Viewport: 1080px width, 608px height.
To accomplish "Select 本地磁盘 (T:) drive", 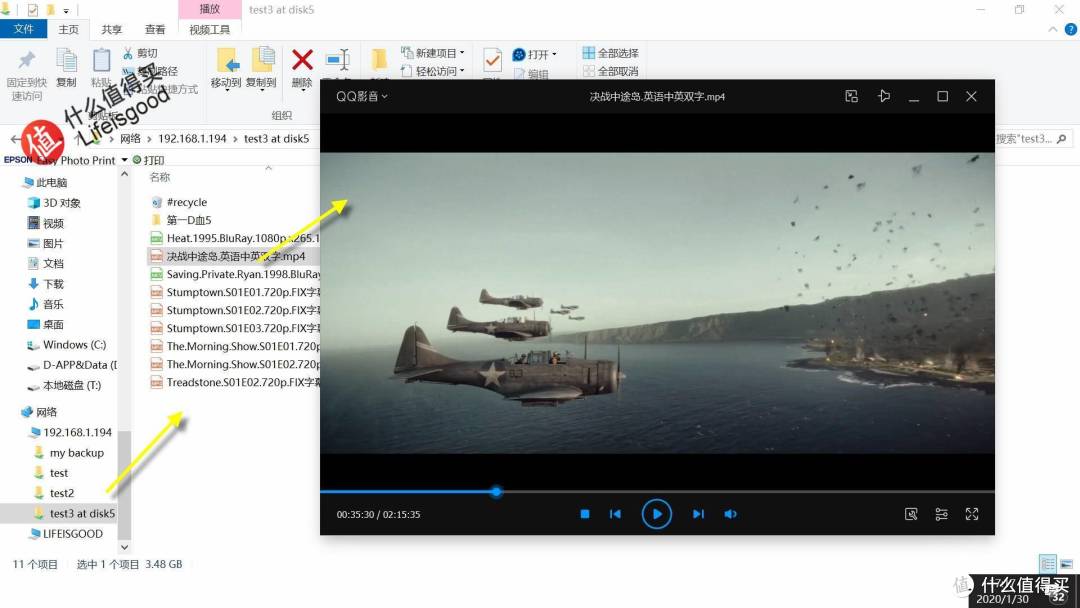I will (64, 385).
